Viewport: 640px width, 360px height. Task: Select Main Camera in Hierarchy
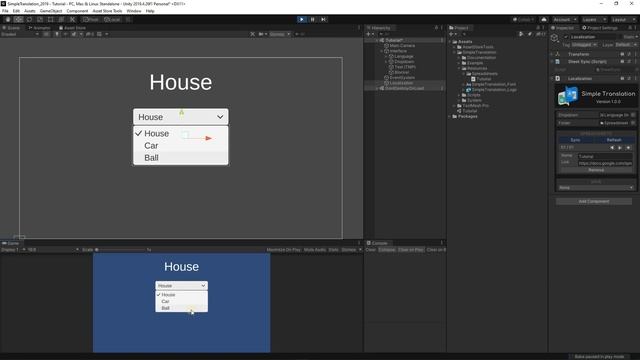(402, 46)
